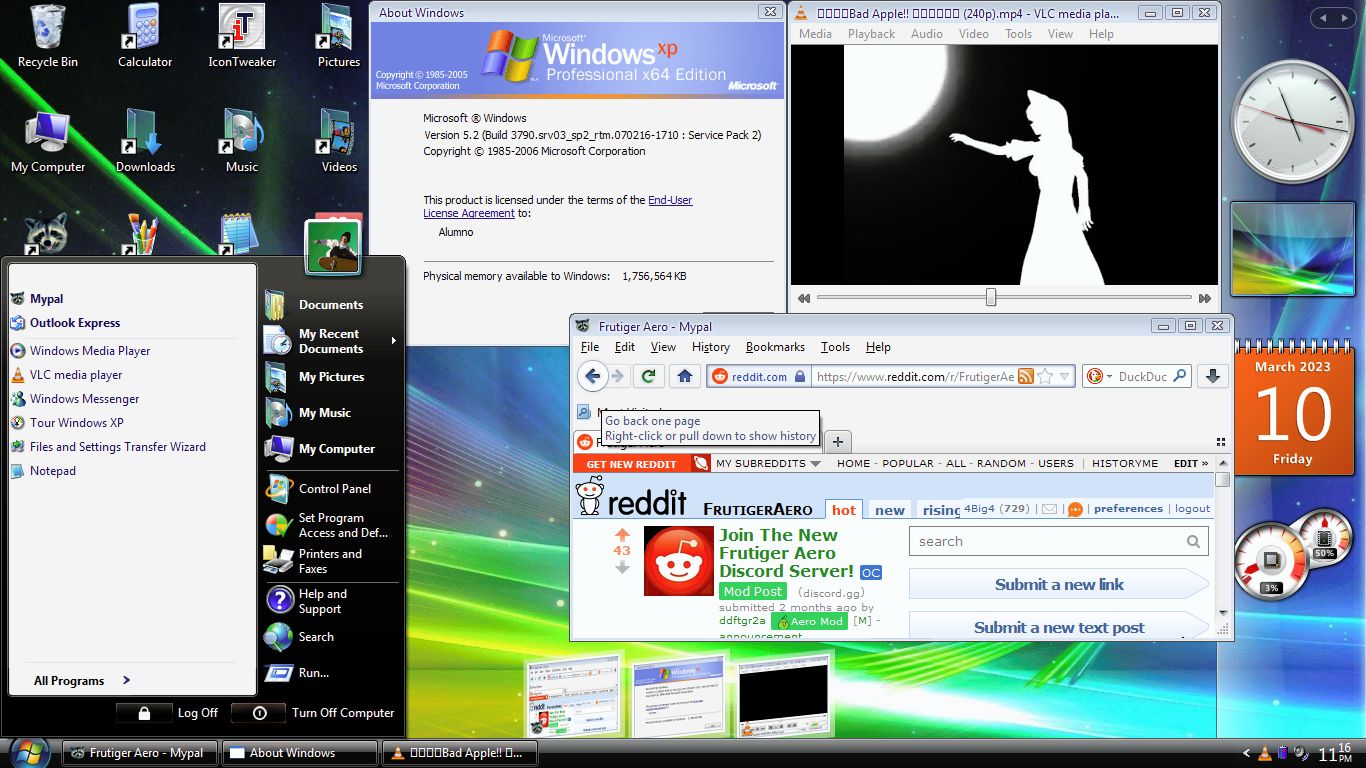
Task: Switch to the "new" sorting tab on reddit
Action: coord(888,510)
